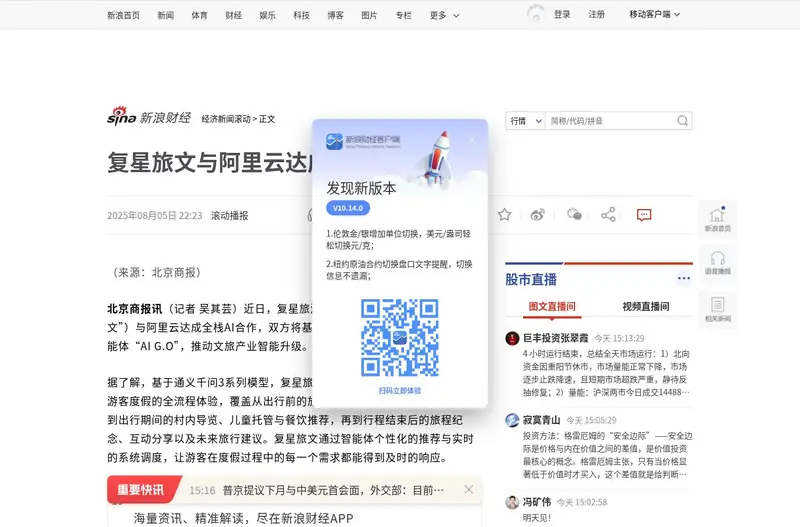The height and width of the screenshot is (527, 800).
Task: Expand the 更多 dropdown menu
Action: tap(444, 15)
